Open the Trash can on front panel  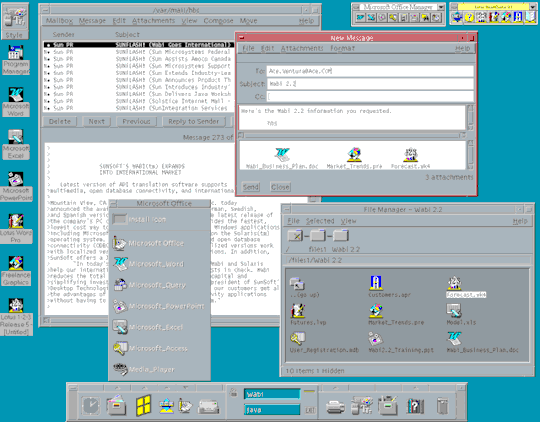pos(443,406)
